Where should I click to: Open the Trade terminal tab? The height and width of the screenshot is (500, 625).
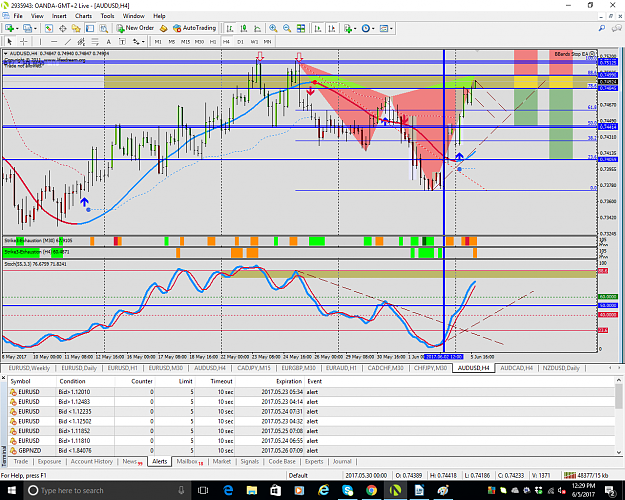pyautogui.click(x=21, y=461)
